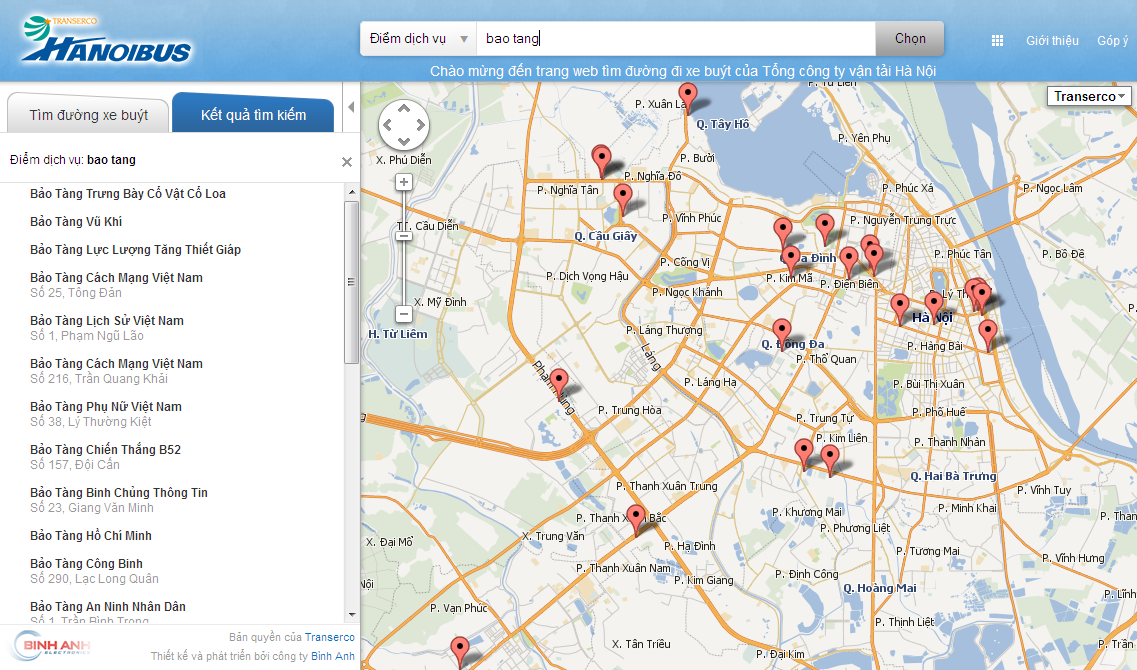1137x670 pixels.
Task: Select Bảo Tàng Chiến Thắng B52
Action: click(106, 457)
